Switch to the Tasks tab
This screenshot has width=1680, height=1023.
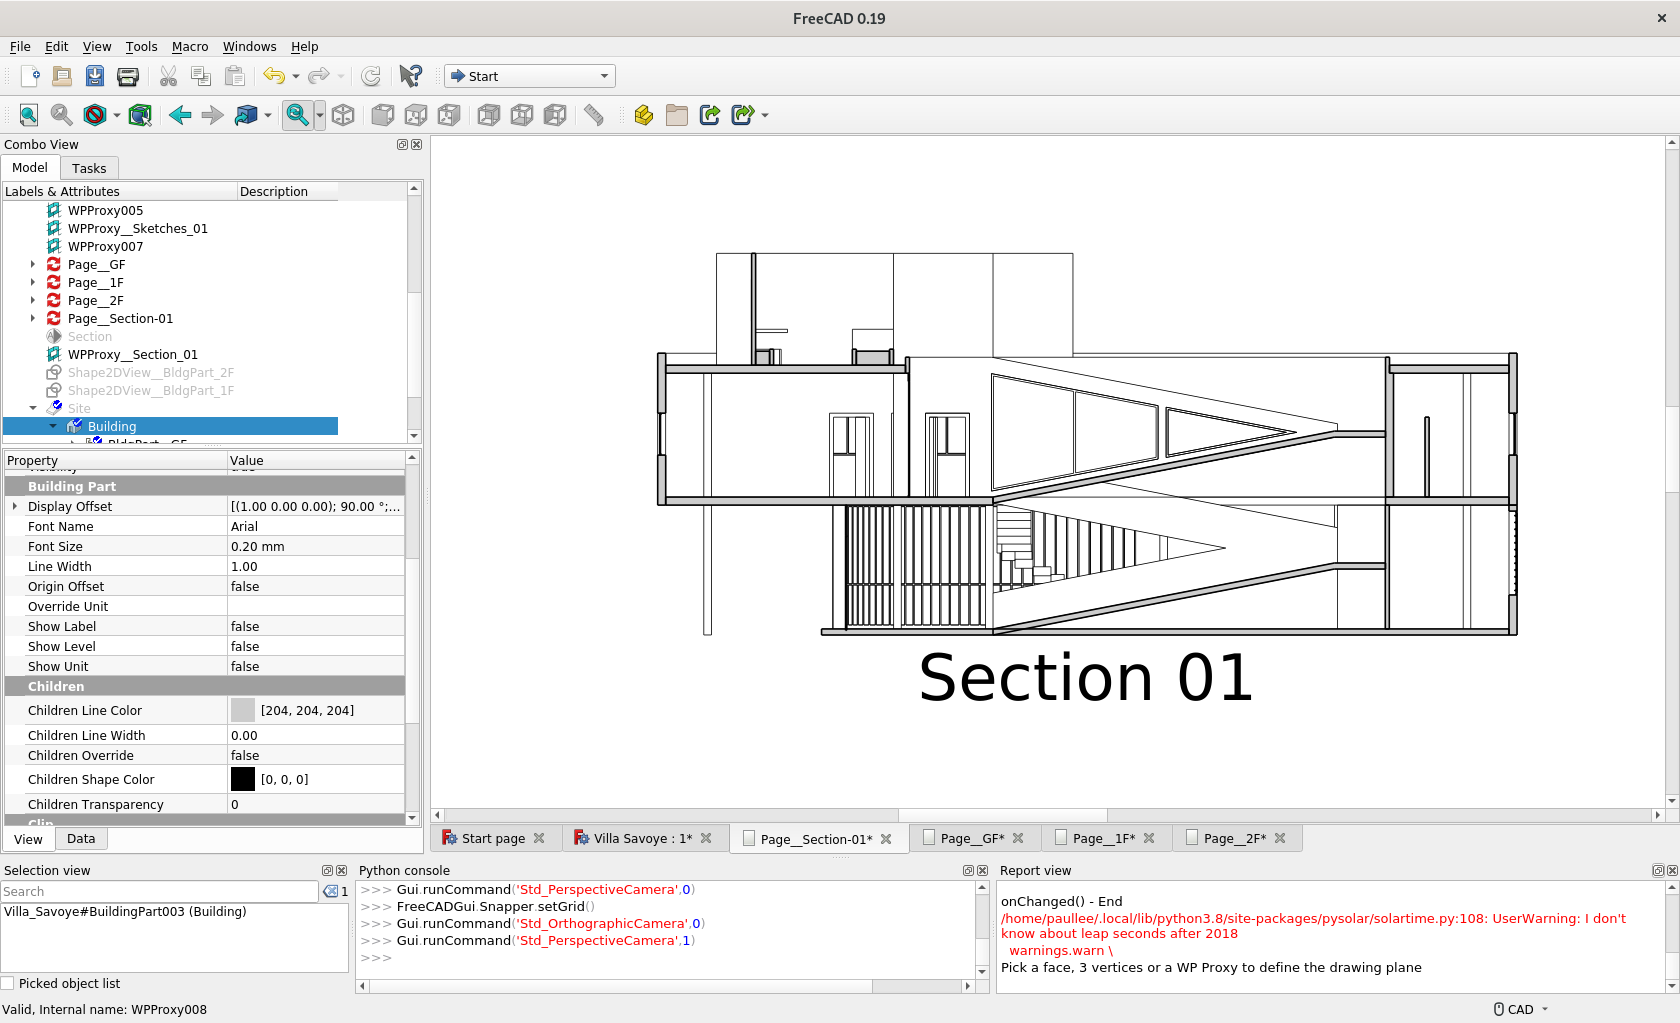pyautogui.click(x=89, y=168)
